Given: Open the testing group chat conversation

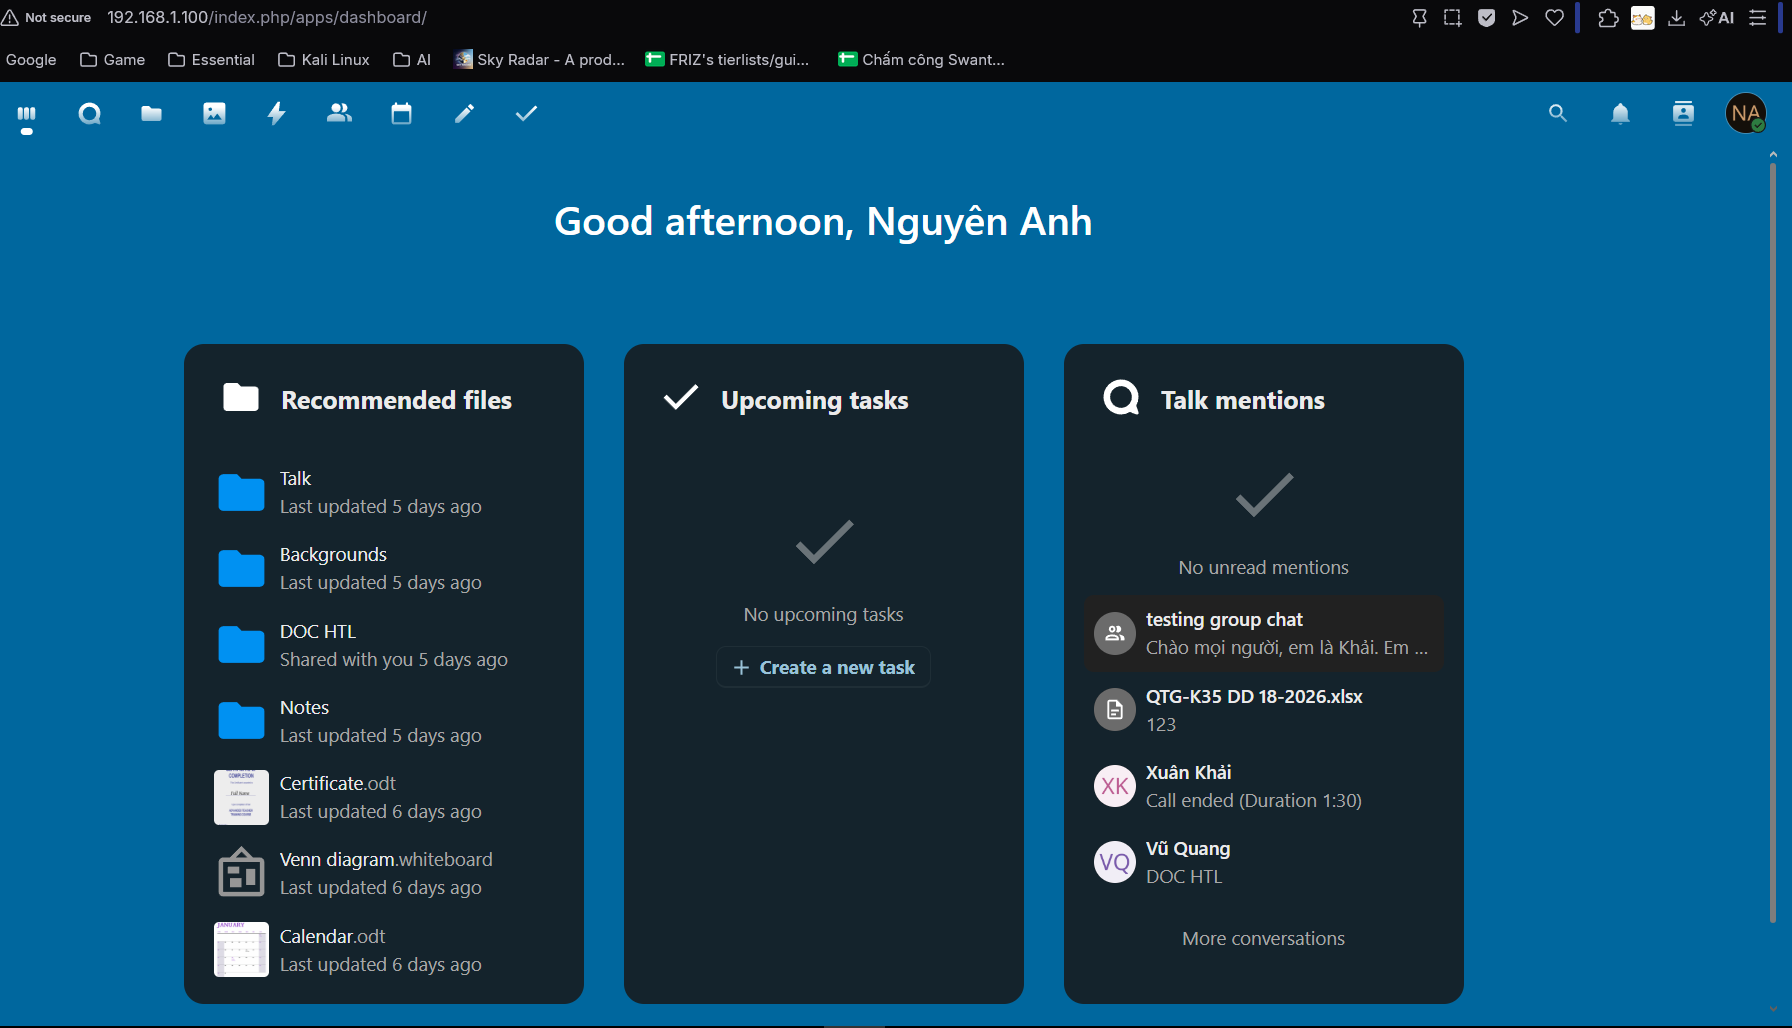Looking at the screenshot, I should pyautogui.click(x=1264, y=634).
